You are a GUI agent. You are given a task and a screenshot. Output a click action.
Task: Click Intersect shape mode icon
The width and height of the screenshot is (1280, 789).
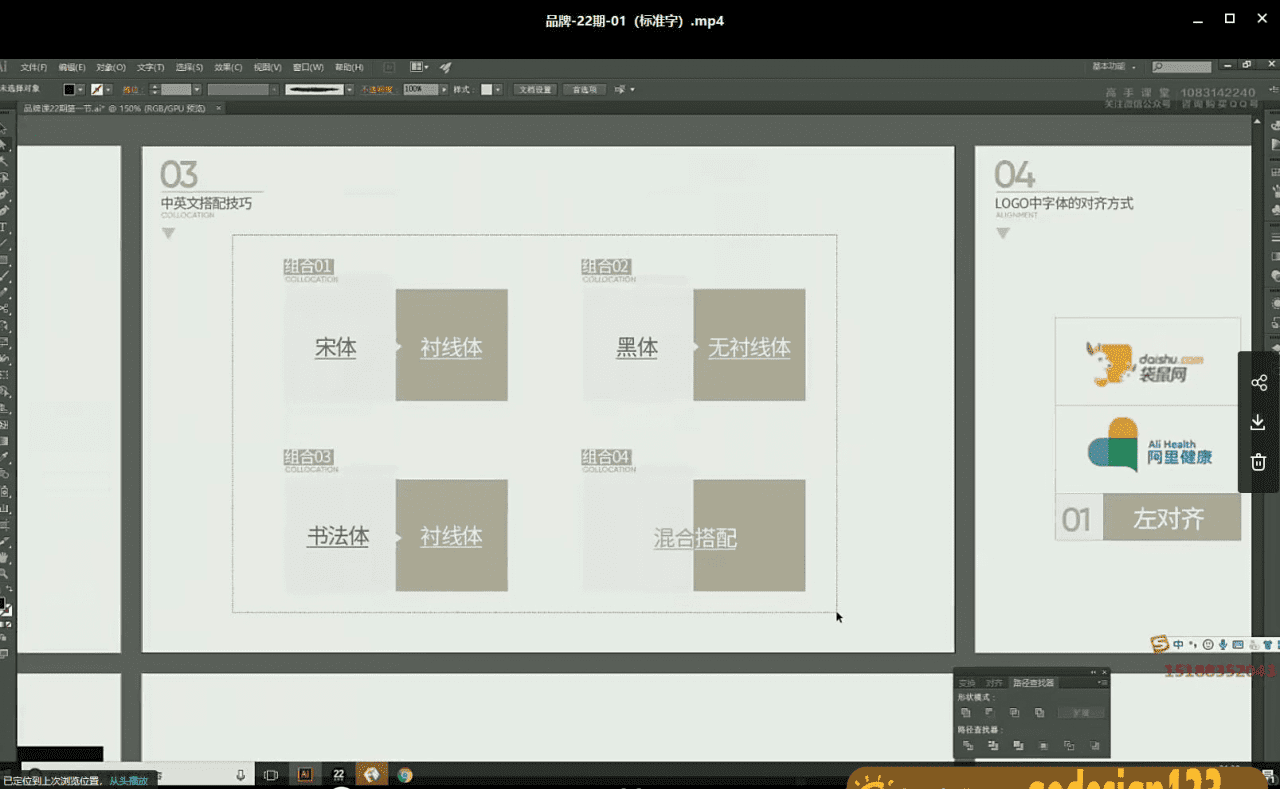click(x=1014, y=712)
